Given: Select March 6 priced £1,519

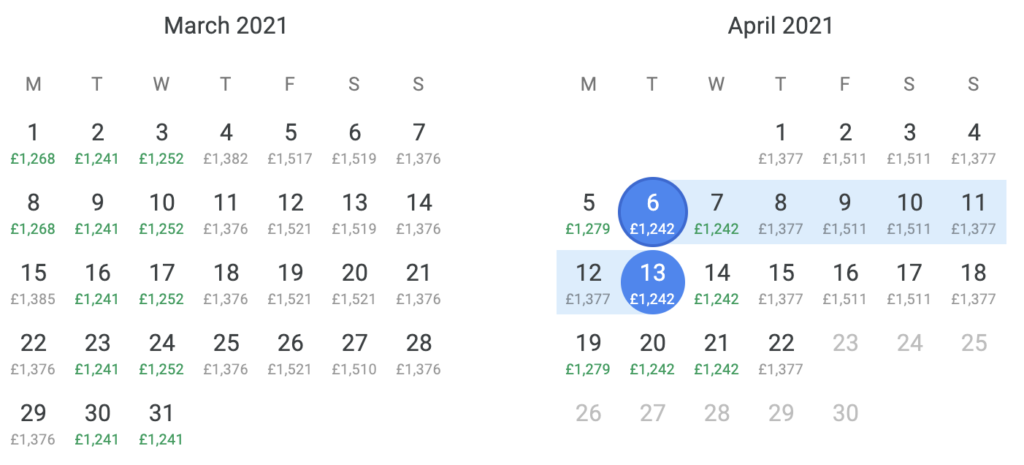Looking at the screenshot, I should [354, 144].
